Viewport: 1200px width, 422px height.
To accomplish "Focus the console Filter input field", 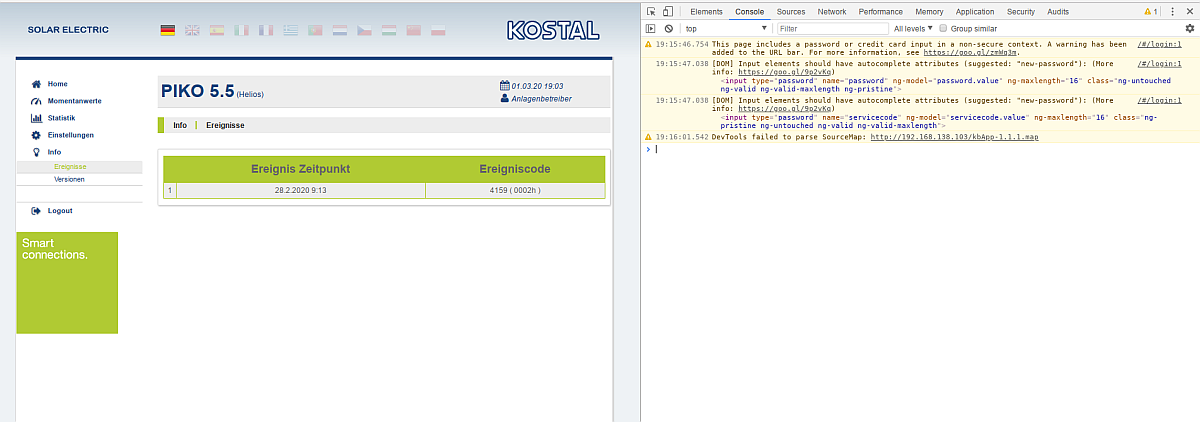I will click(x=832, y=29).
